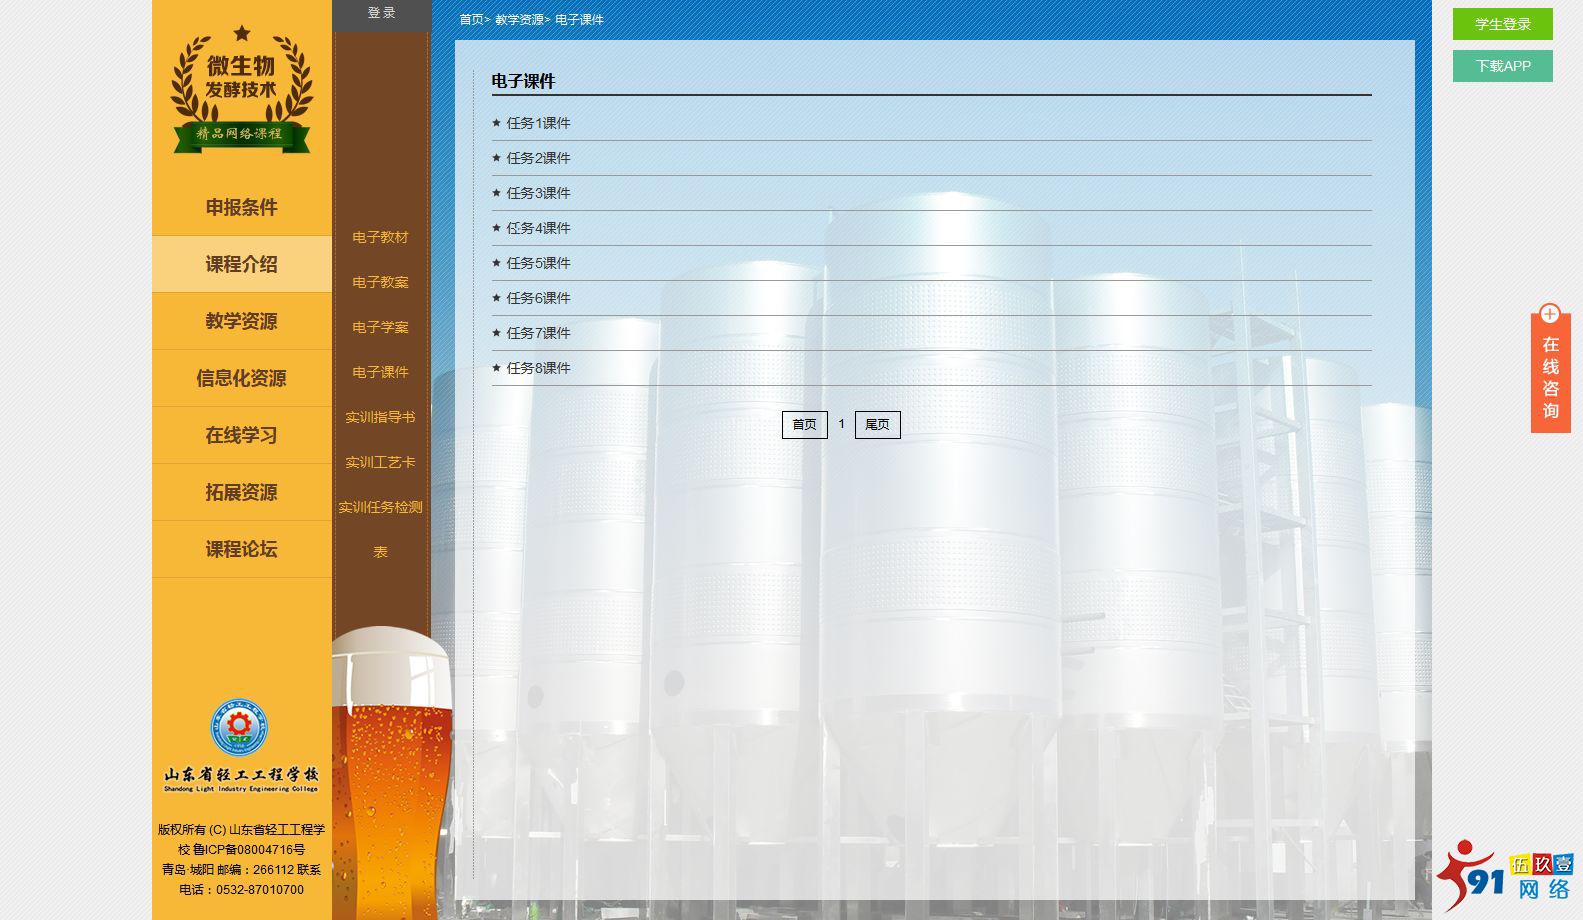Open the 任务4课件 link
The image size is (1583, 920).
[x=538, y=228]
